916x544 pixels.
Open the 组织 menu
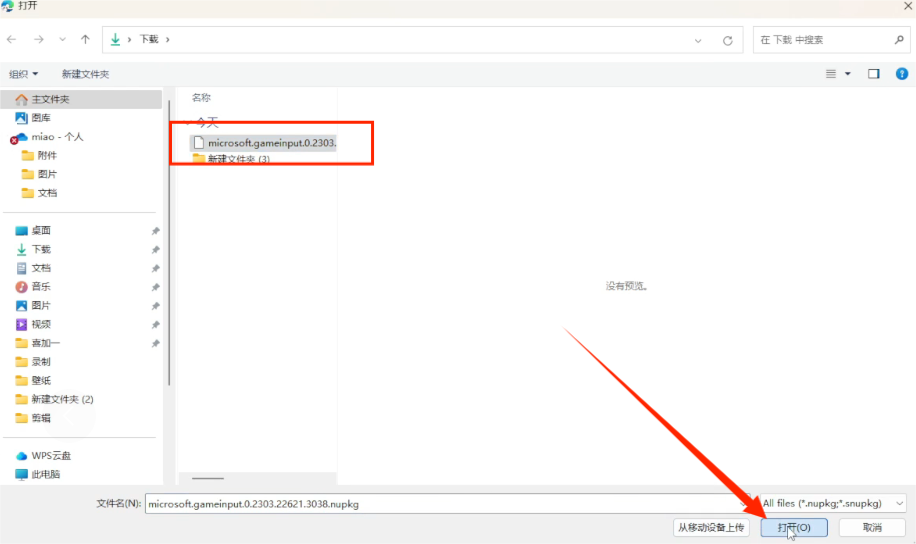coord(23,74)
